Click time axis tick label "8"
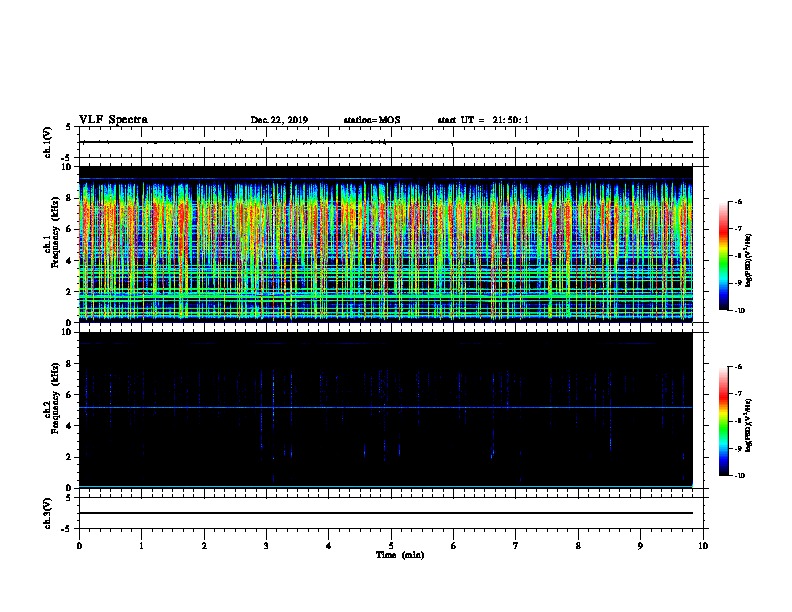 (578, 546)
